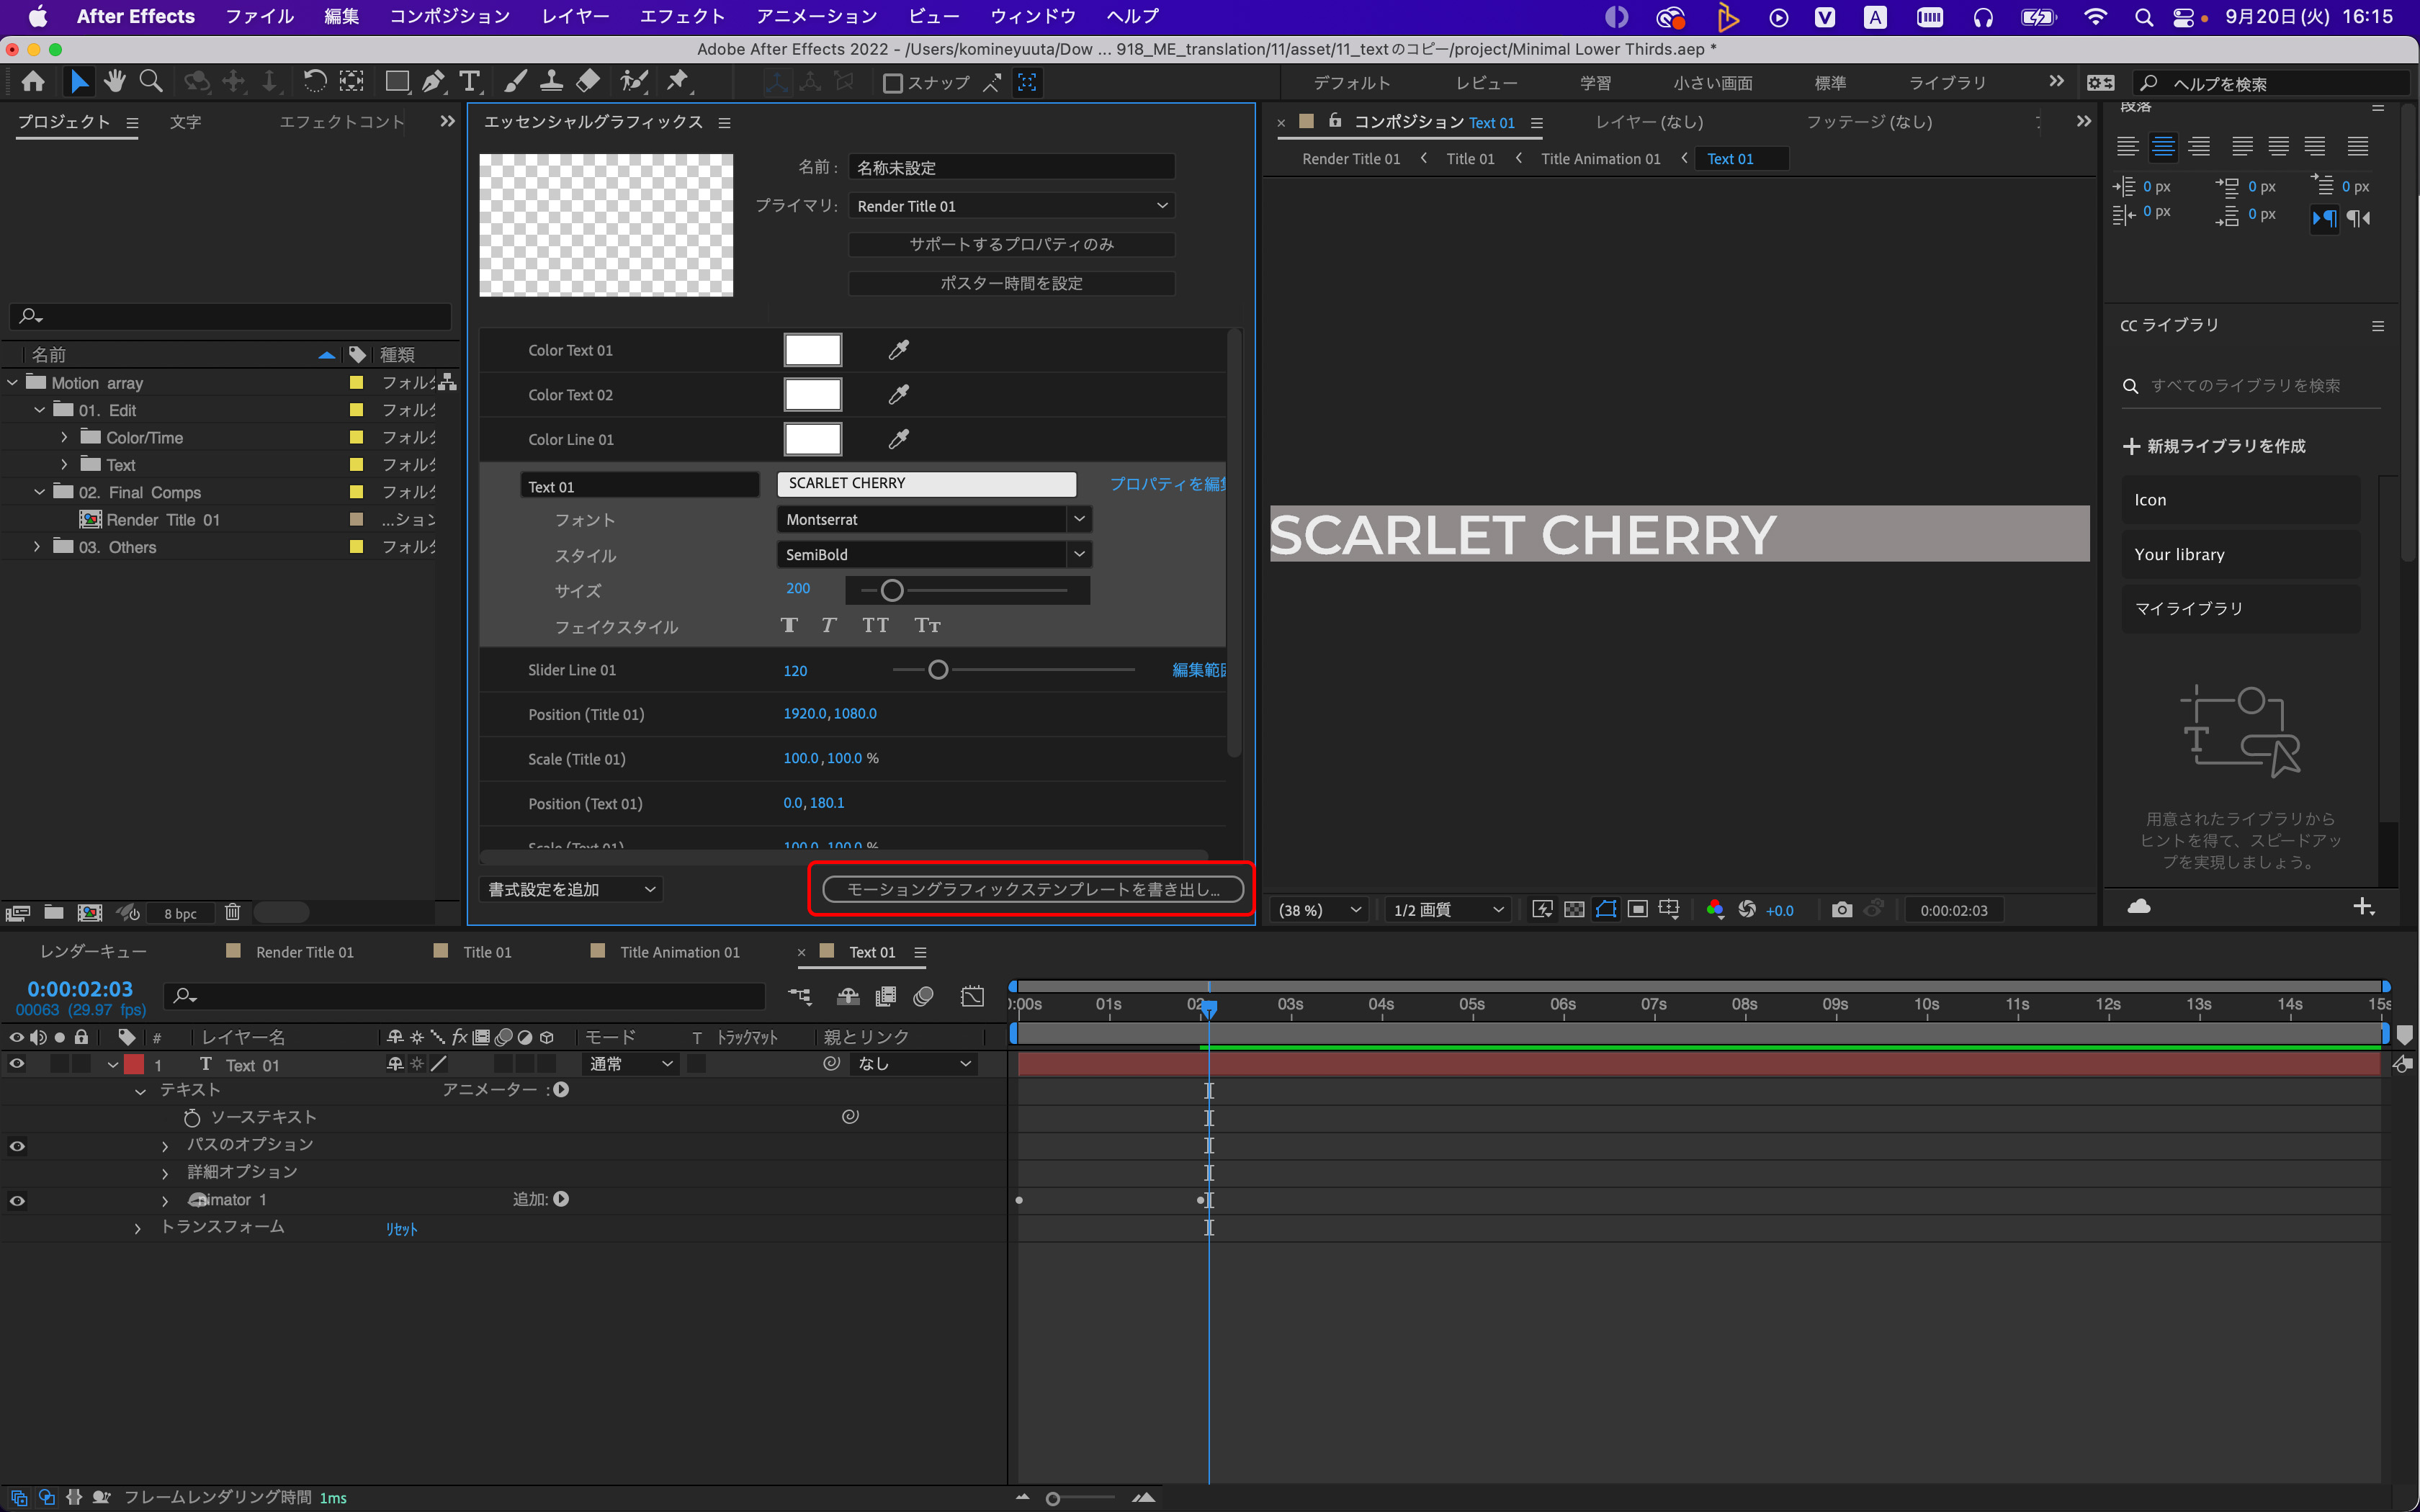Viewport: 2420px width, 1512px height.
Task: Create new folder in Project panel
Action: tap(54, 912)
